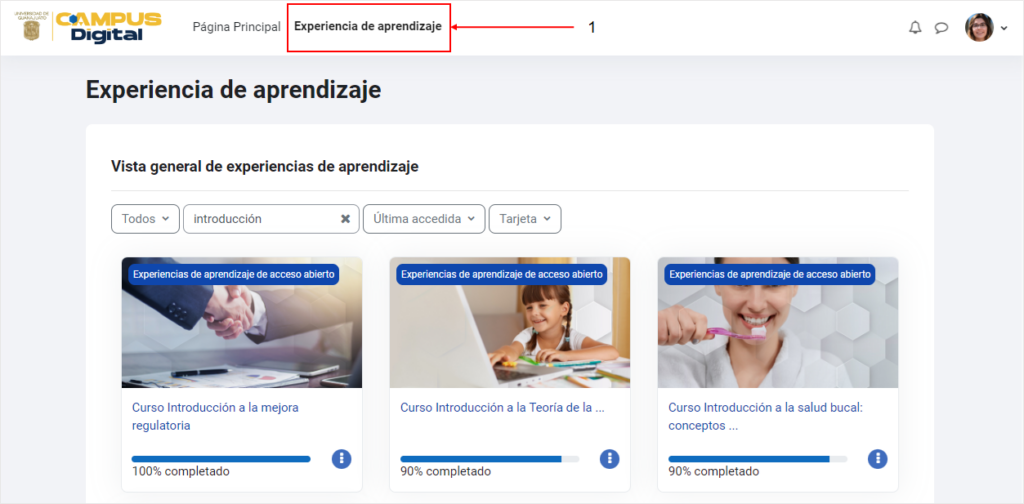Image resolution: width=1024 pixels, height=504 pixels.
Task: Click the handshake course thumbnail
Action: (242, 323)
